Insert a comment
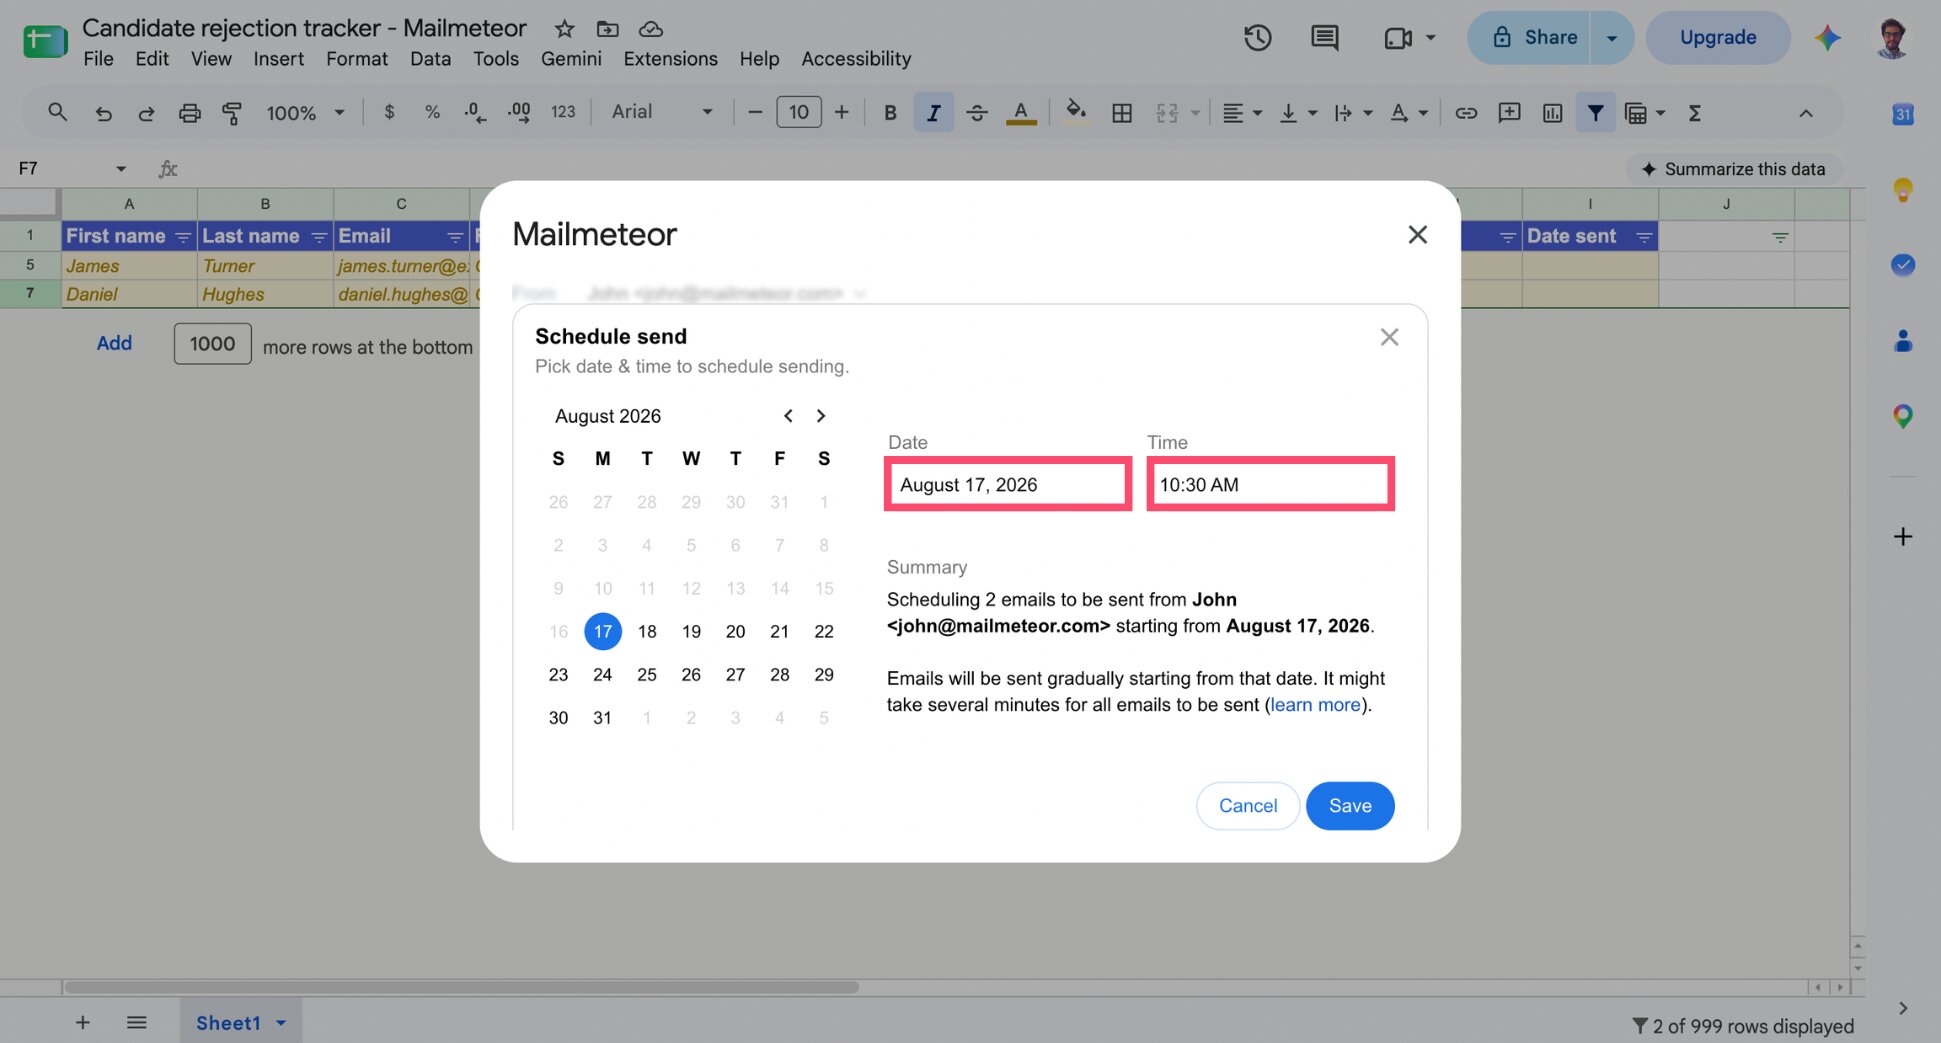Image resolution: width=1941 pixels, height=1043 pixels. [x=1509, y=113]
